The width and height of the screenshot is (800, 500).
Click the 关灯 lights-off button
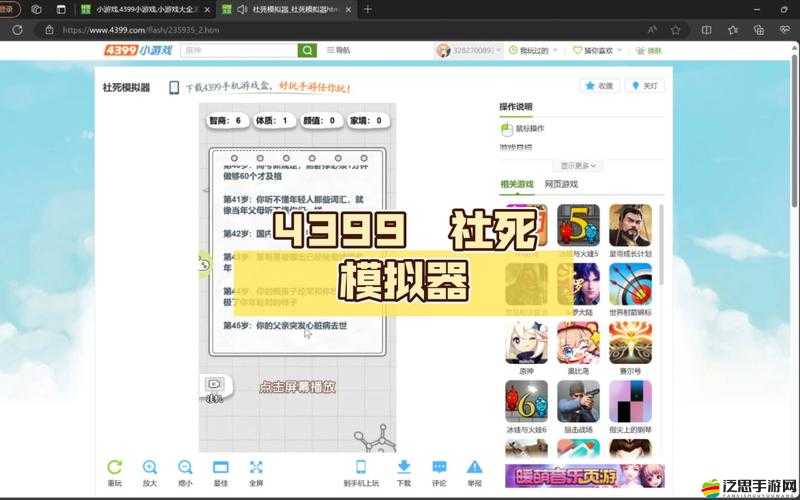click(645, 86)
